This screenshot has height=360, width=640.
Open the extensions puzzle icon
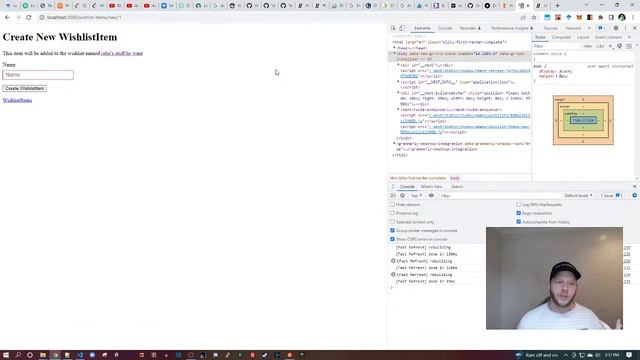click(x=600, y=18)
